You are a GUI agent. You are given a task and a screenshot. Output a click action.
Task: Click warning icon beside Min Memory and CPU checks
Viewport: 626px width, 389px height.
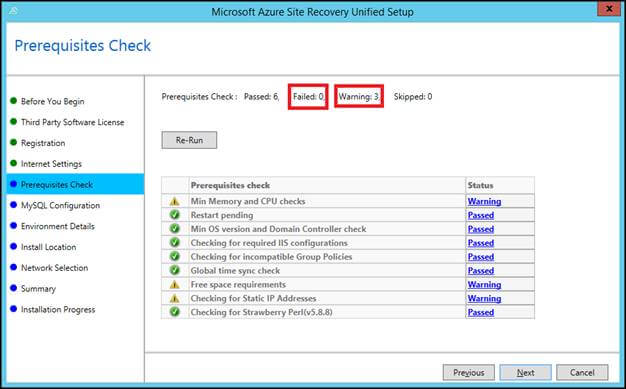[174, 201]
